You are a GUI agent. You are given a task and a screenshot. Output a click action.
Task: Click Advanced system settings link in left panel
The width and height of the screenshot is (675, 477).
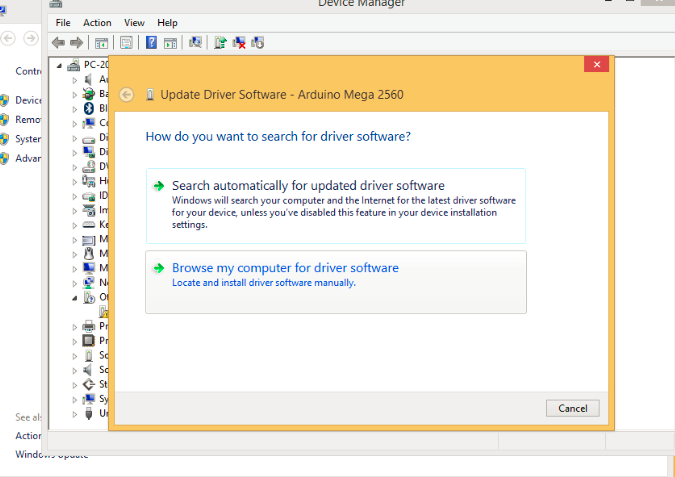coord(28,158)
